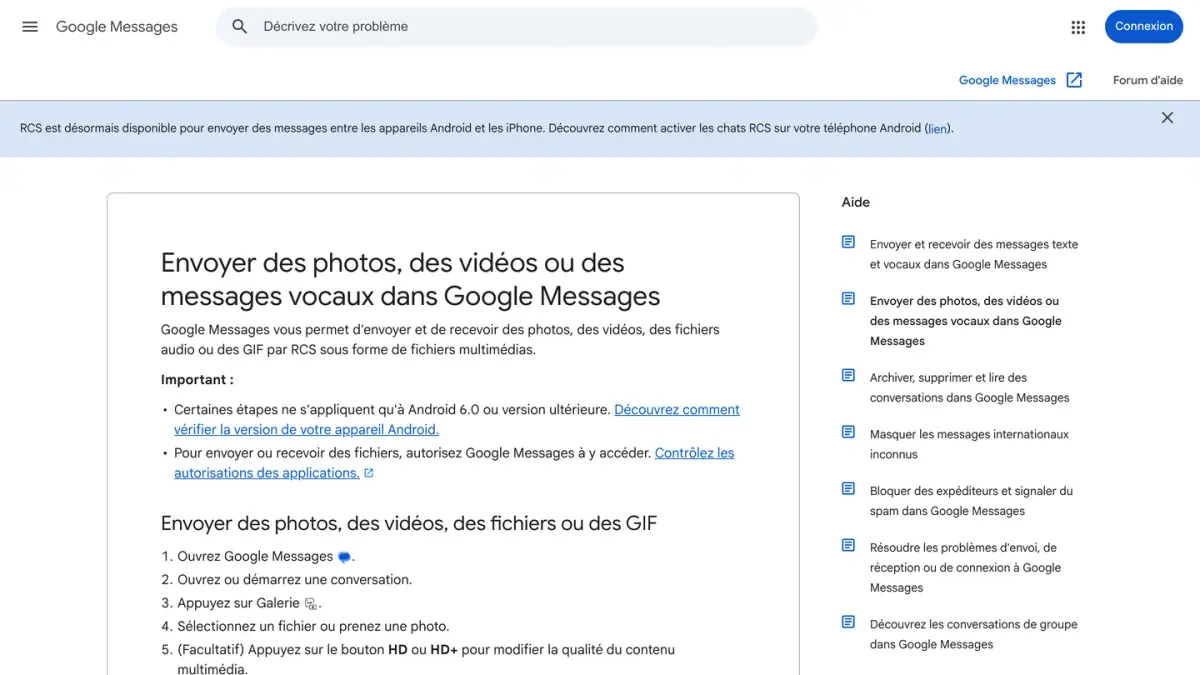Open the hamburger main menu
Viewport: 1200px width, 675px height.
pos(30,27)
